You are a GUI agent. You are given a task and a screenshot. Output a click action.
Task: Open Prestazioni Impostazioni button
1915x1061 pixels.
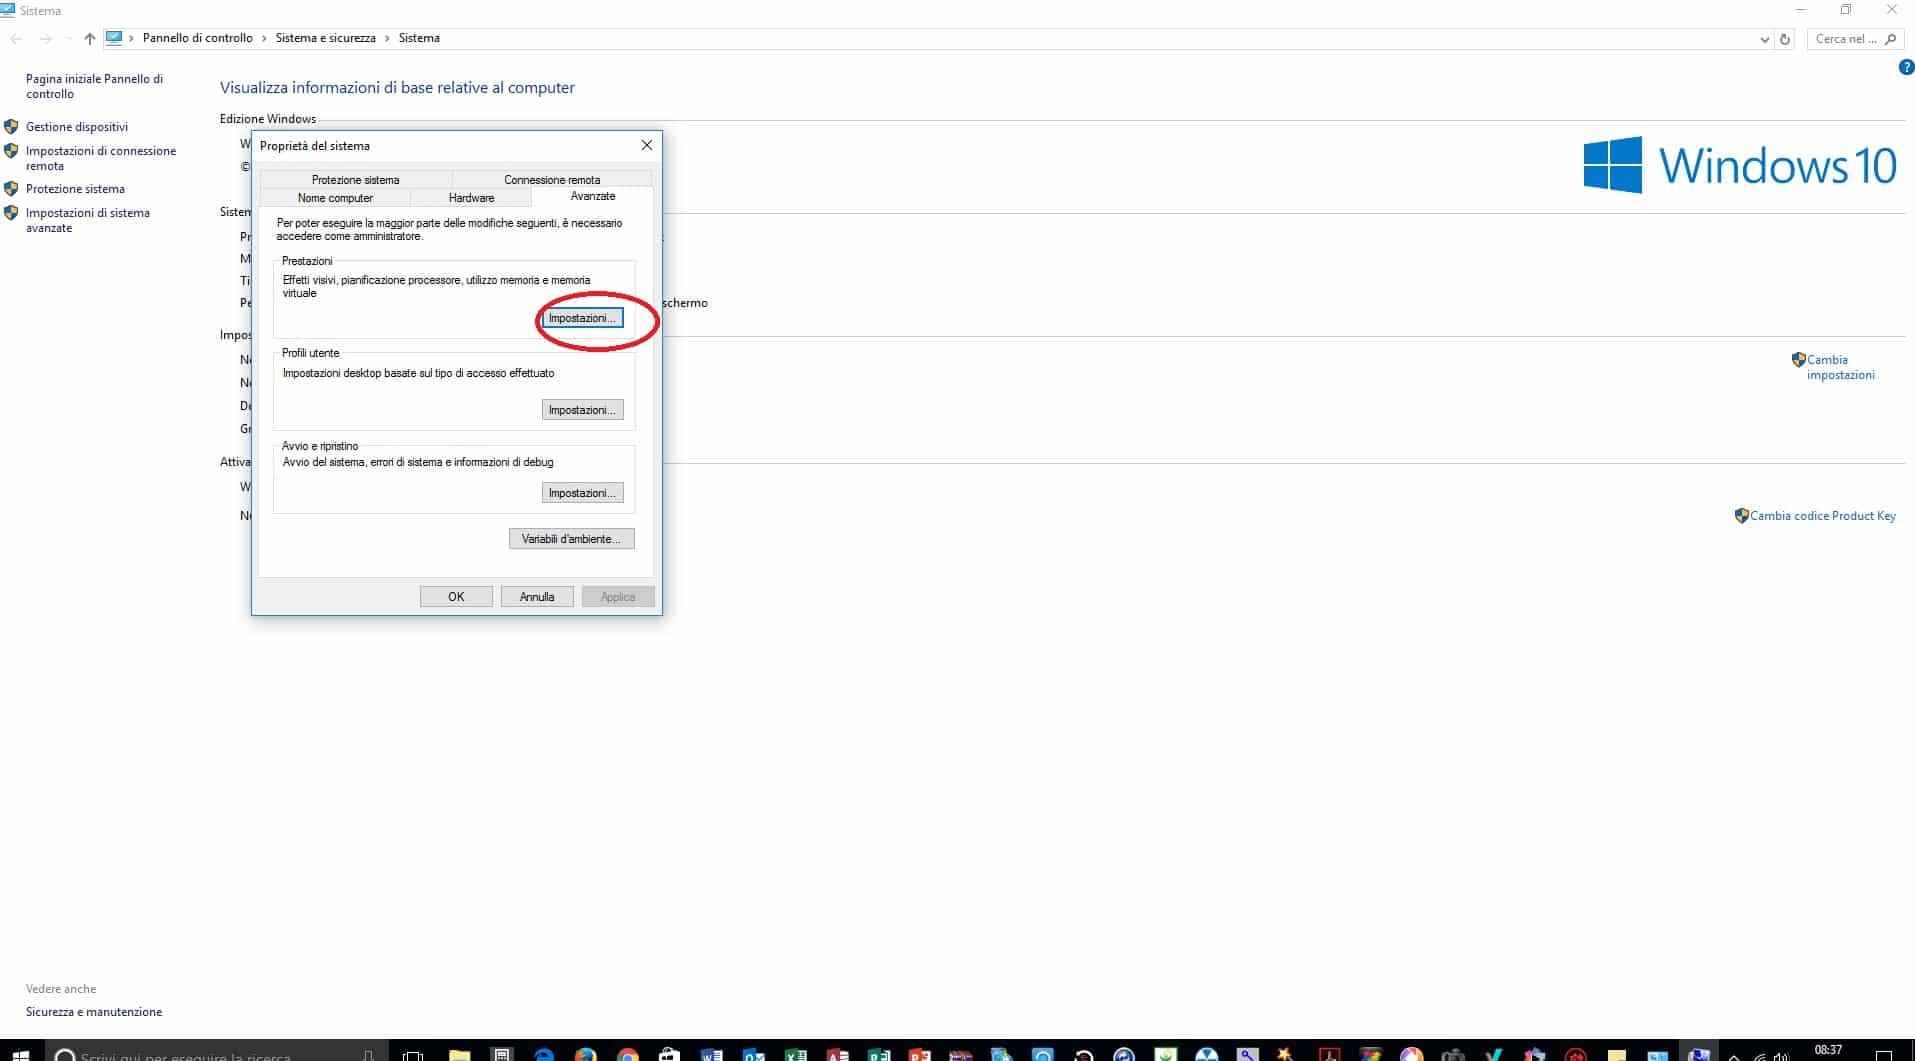pyautogui.click(x=582, y=318)
